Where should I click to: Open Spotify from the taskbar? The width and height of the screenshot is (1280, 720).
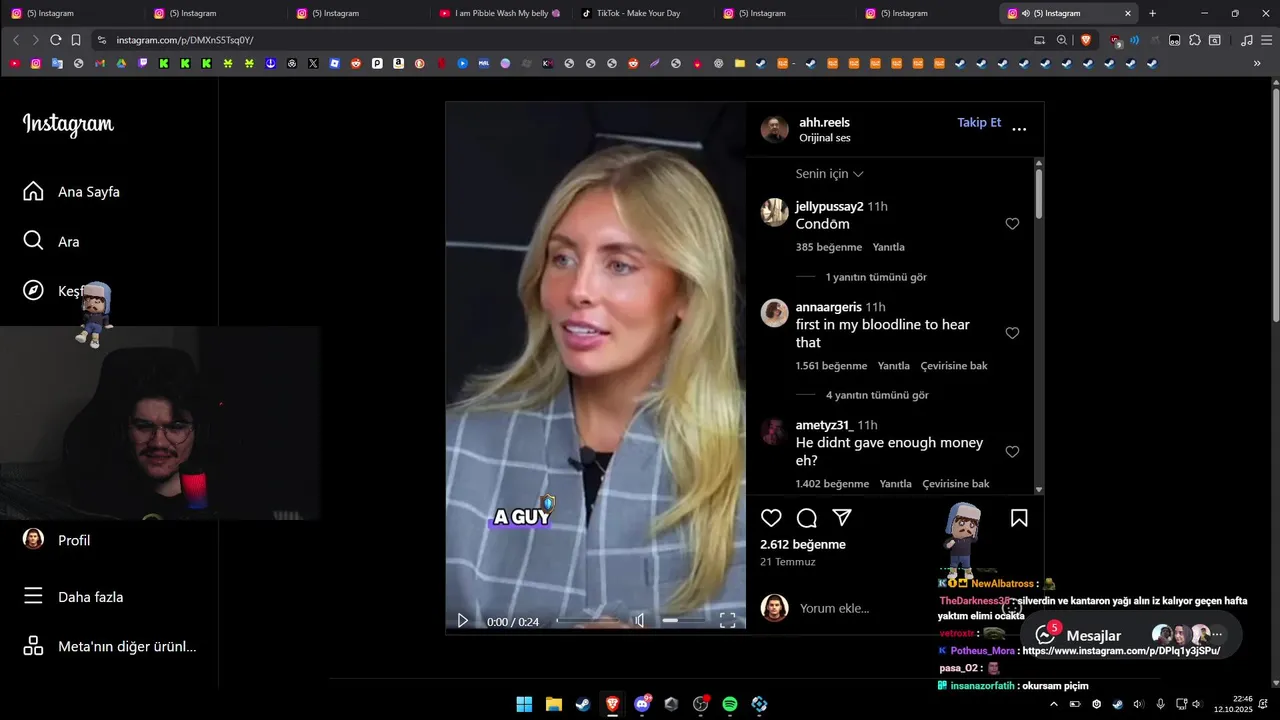click(x=730, y=704)
